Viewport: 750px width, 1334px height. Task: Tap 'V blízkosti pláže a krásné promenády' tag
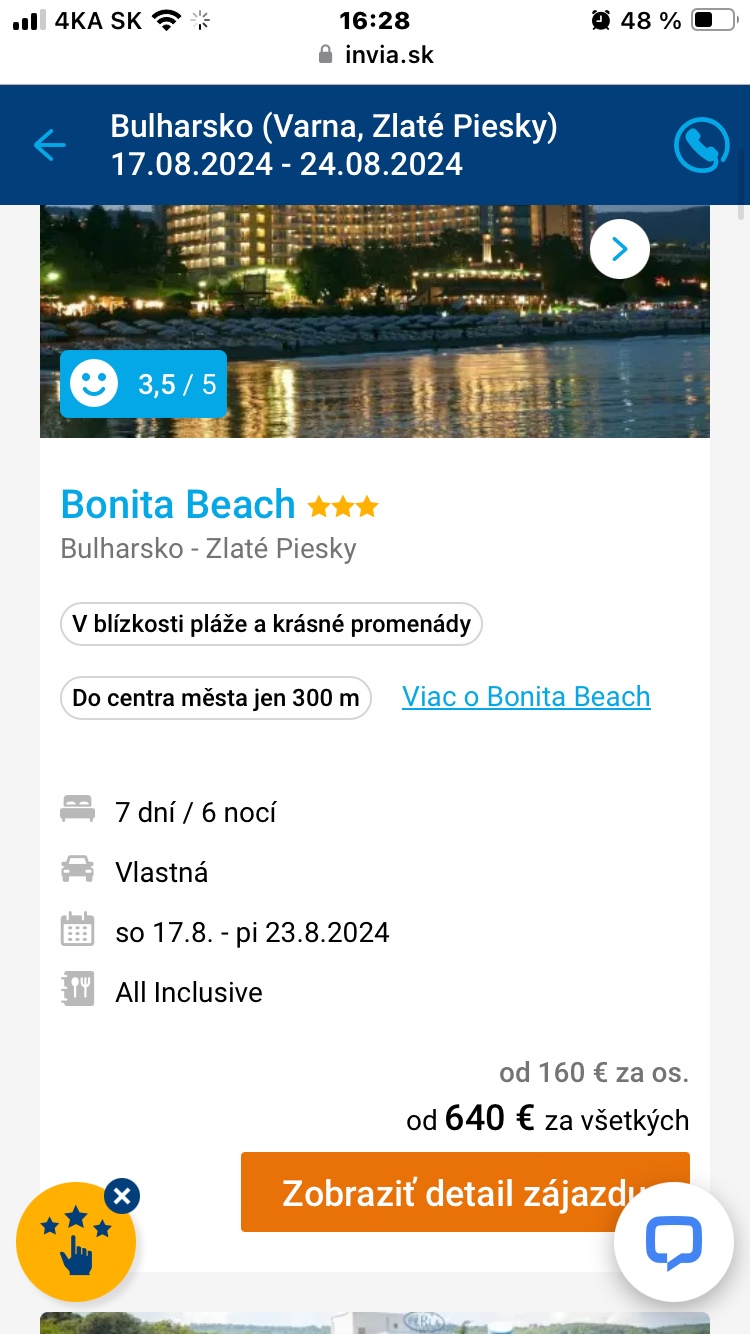271,624
